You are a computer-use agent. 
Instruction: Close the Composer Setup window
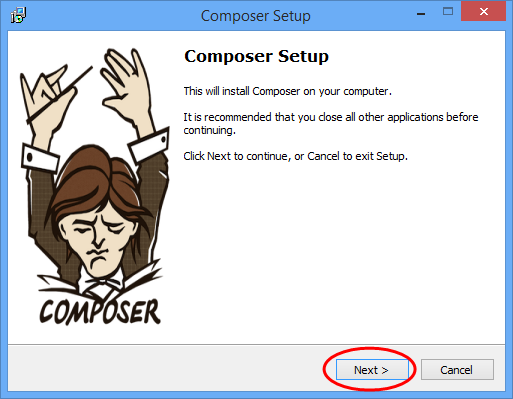484,12
